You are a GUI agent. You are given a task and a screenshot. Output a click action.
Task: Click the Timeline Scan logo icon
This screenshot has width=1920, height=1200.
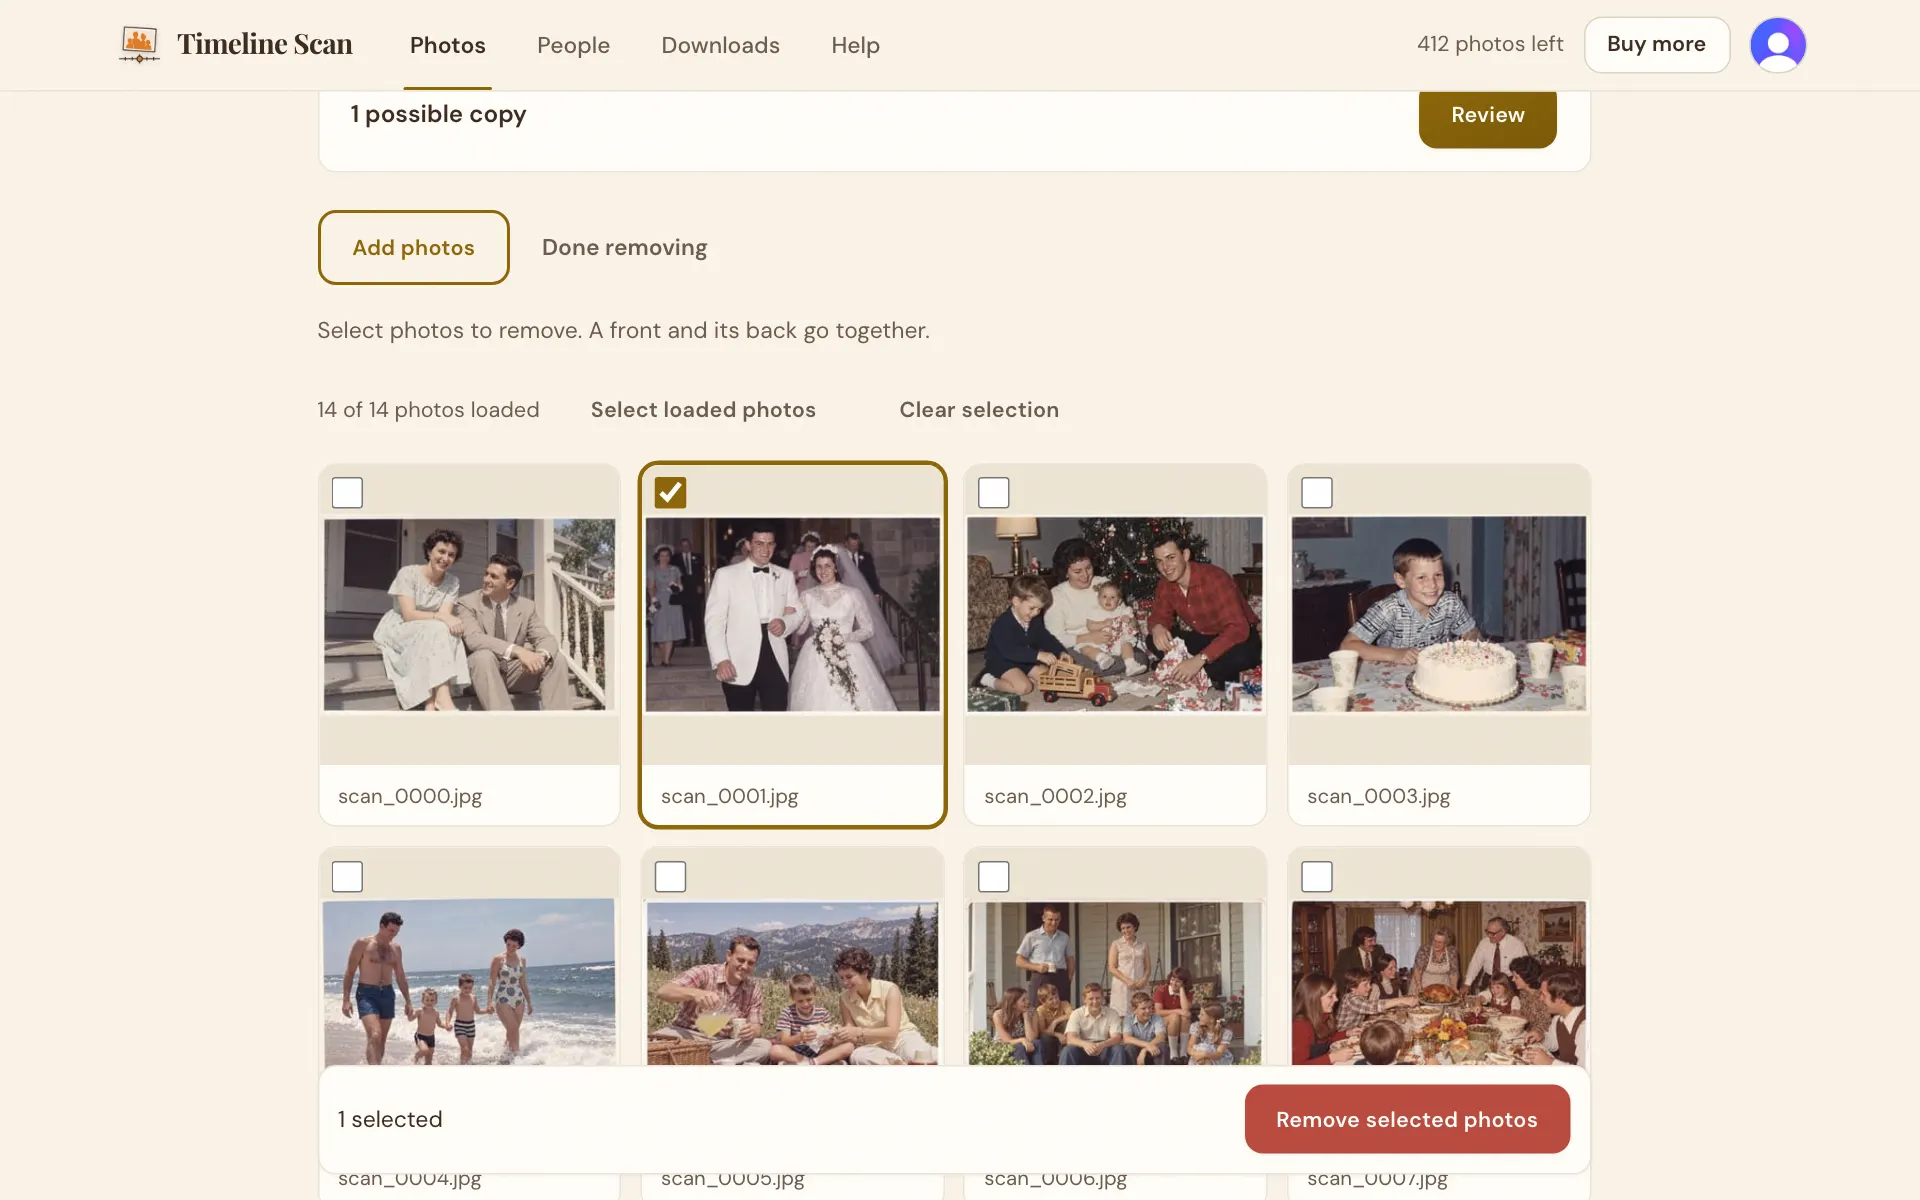point(139,44)
